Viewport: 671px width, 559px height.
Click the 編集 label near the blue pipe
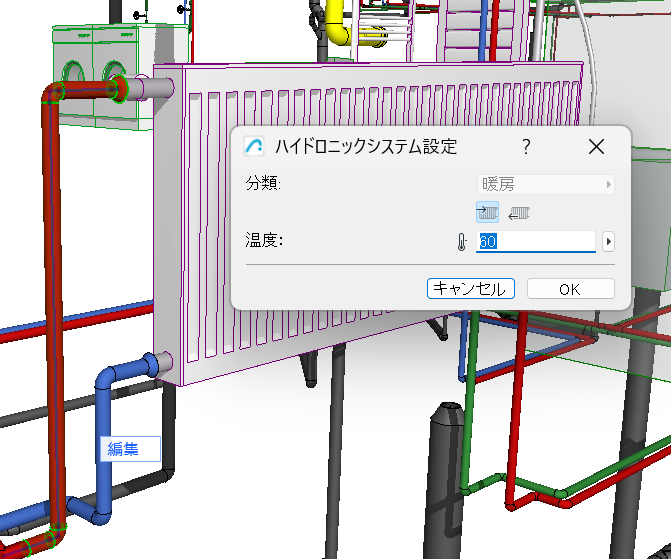tap(131, 449)
